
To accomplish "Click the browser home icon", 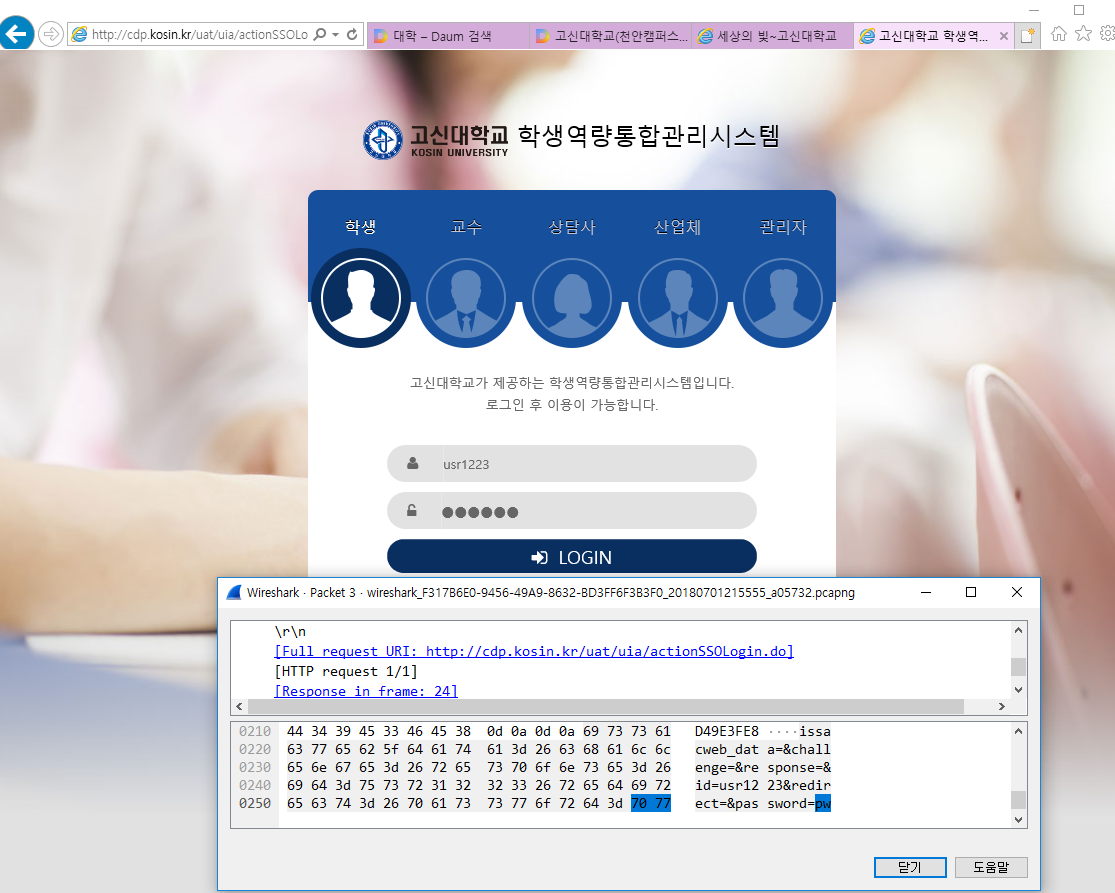I will [1059, 33].
